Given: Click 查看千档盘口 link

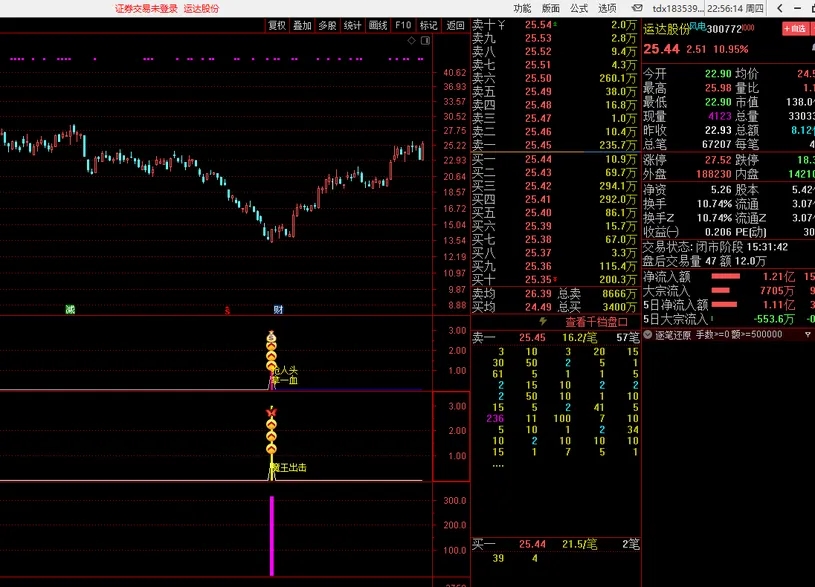Looking at the screenshot, I should coord(596,322).
